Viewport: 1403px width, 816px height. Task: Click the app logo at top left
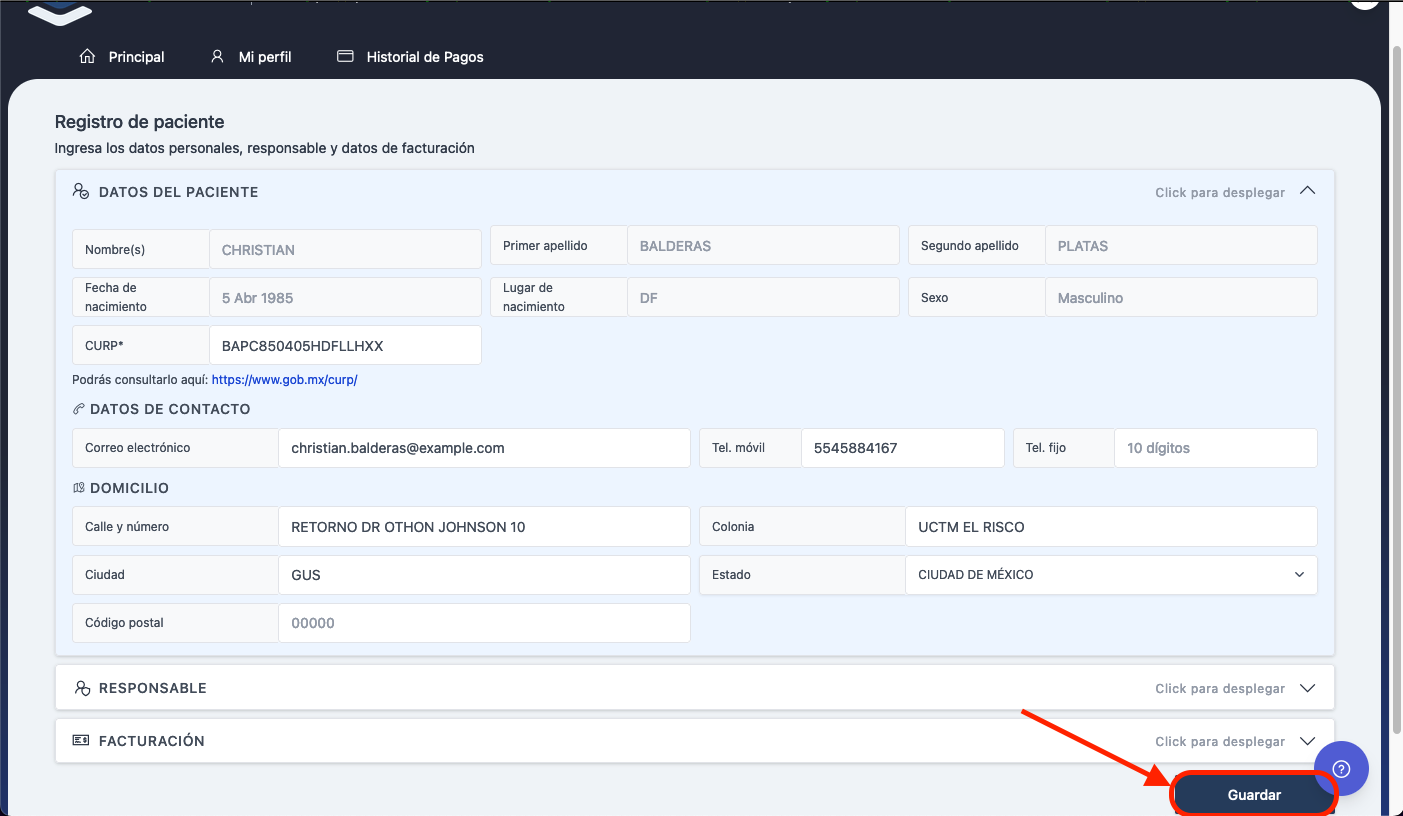tap(59, 12)
